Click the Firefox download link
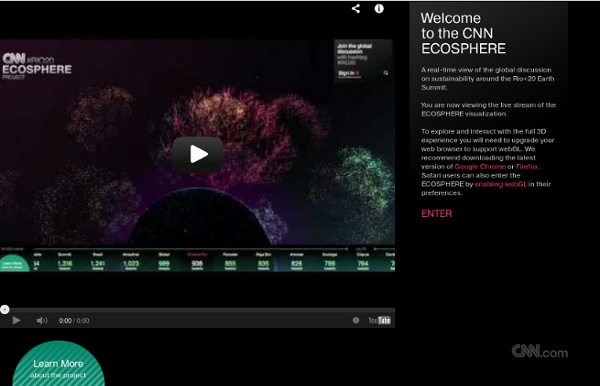Screen dimensions: 600x386 pos(527,166)
